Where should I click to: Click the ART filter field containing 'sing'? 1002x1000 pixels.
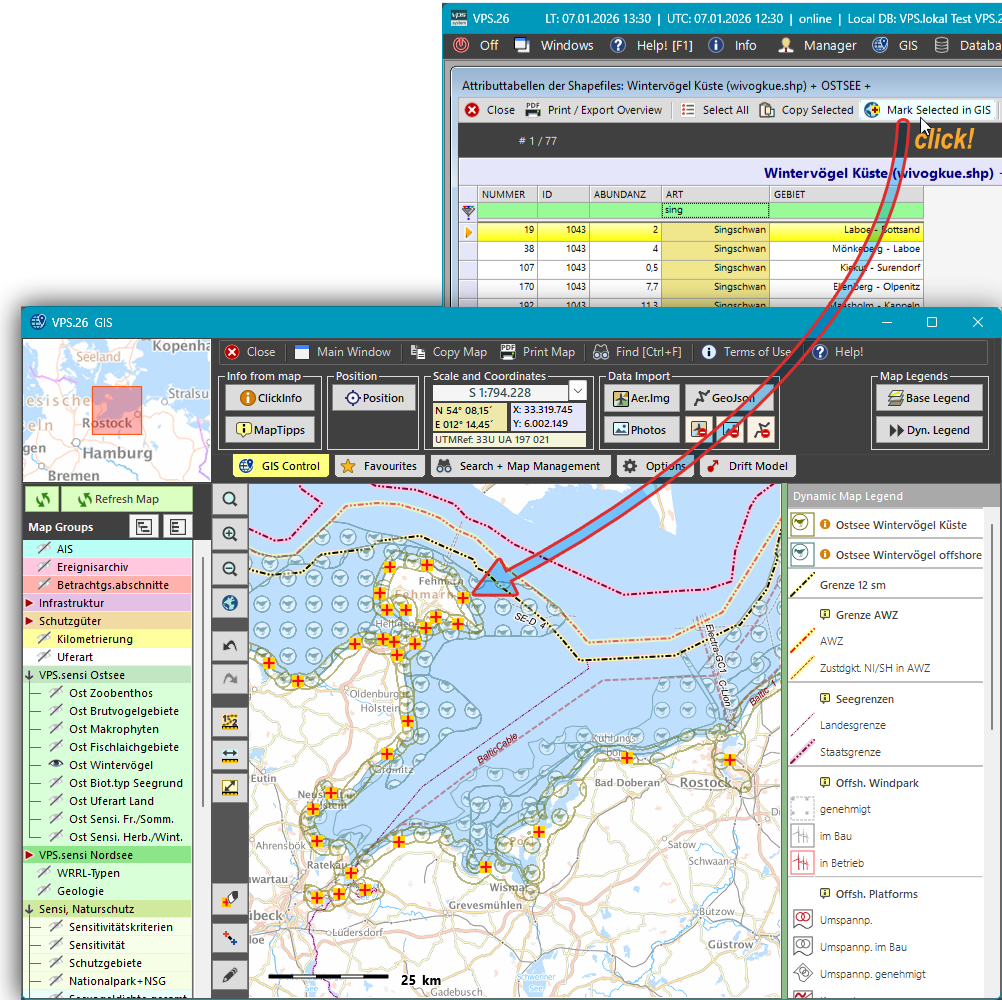pyautogui.click(x=714, y=211)
